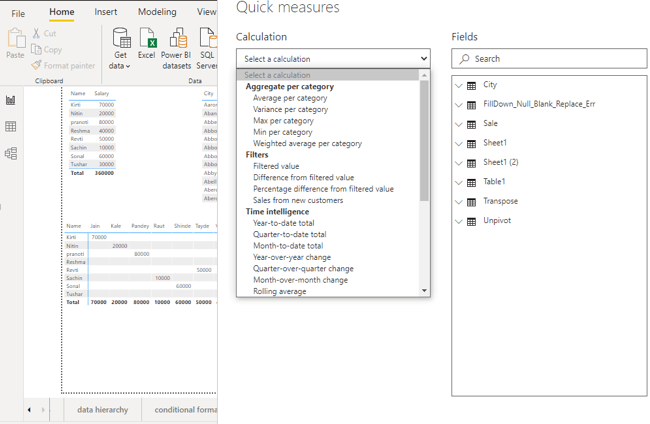This screenshot has height=424, width=650.
Task: Click the Transpose table icon
Action: click(x=471, y=202)
